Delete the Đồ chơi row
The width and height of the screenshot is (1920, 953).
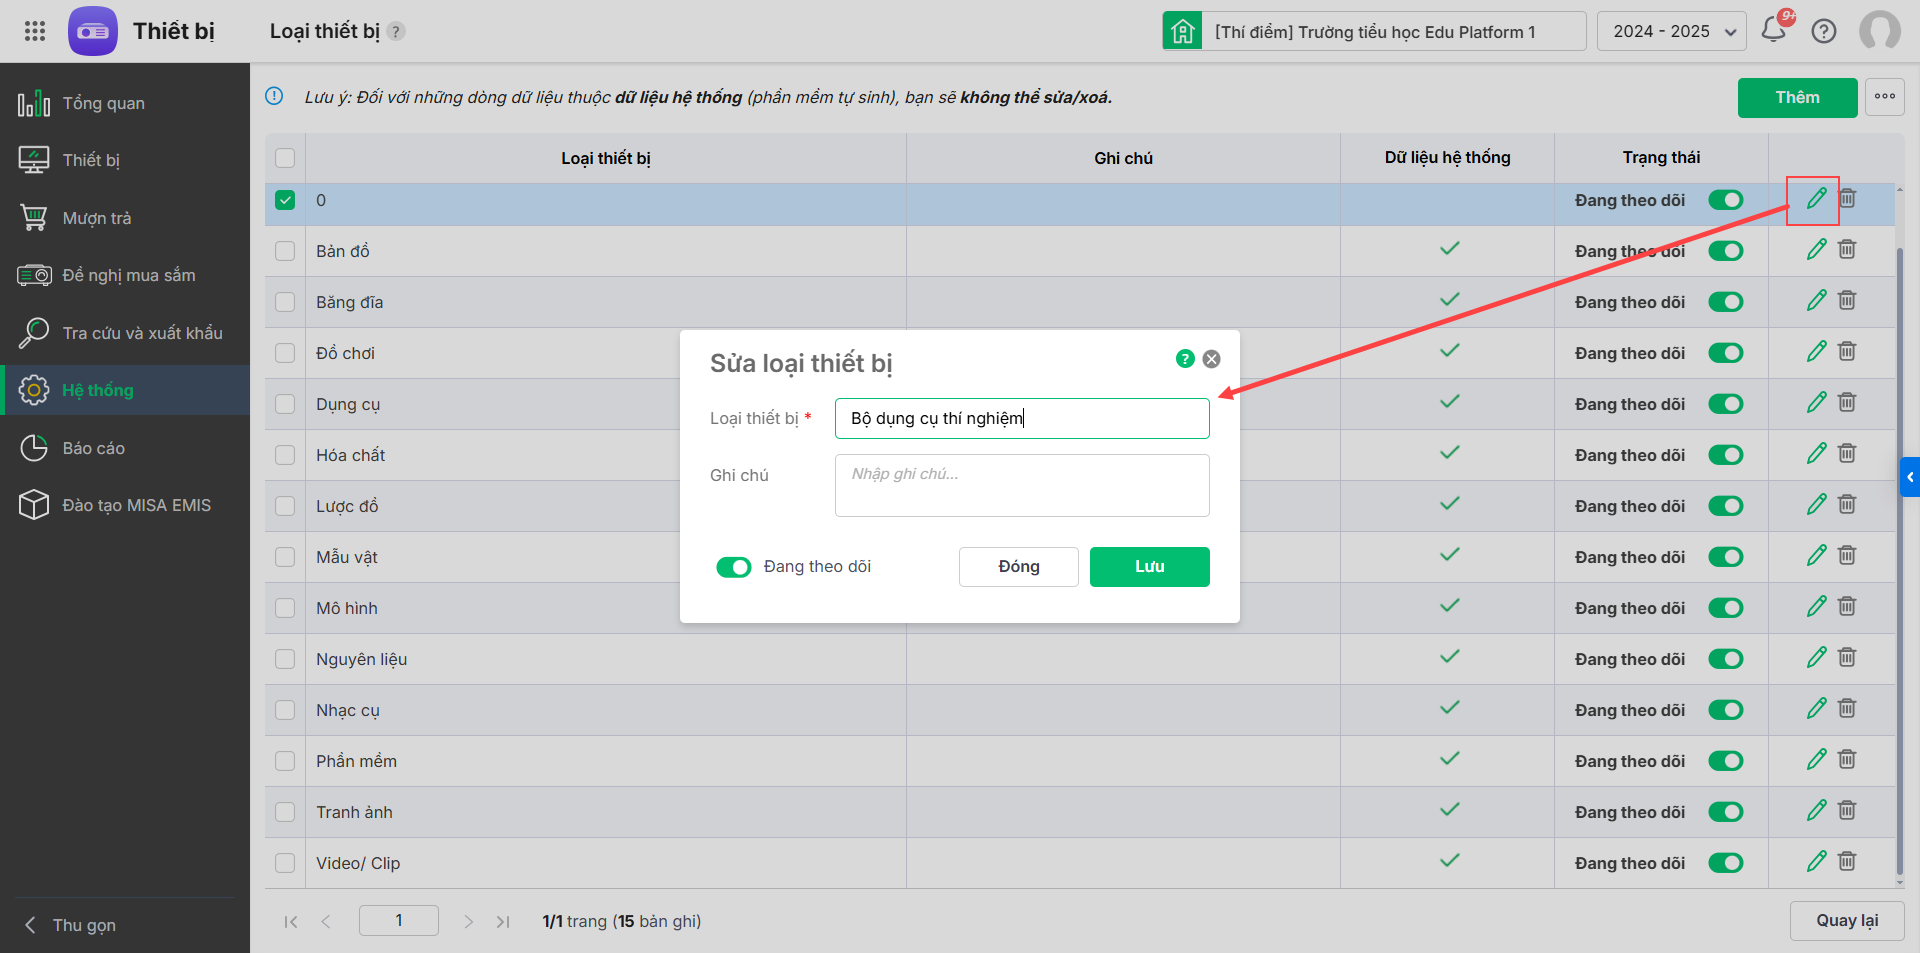pyautogui.click(x=1847, y=352)
